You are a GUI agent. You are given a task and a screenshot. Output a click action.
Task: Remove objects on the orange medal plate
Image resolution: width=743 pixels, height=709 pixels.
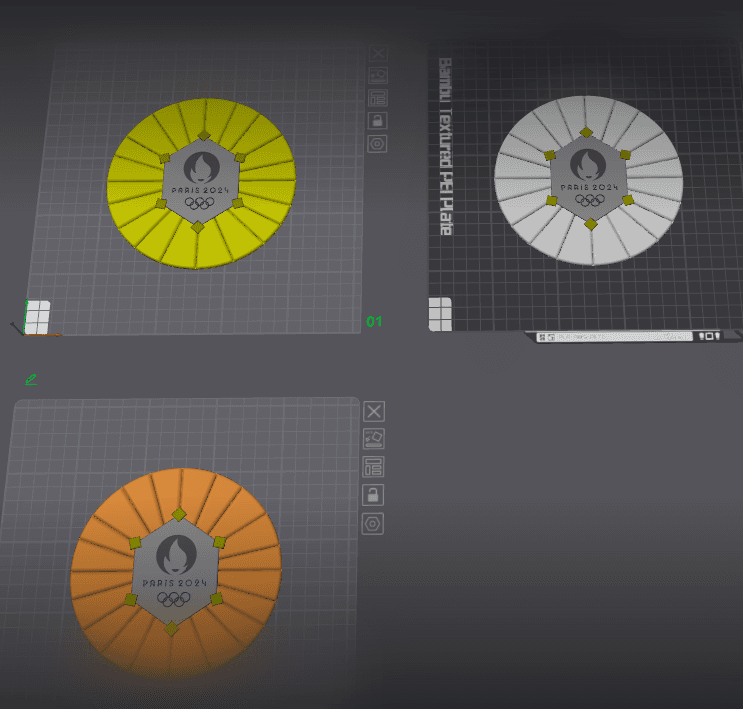click(x=374, y=411)
